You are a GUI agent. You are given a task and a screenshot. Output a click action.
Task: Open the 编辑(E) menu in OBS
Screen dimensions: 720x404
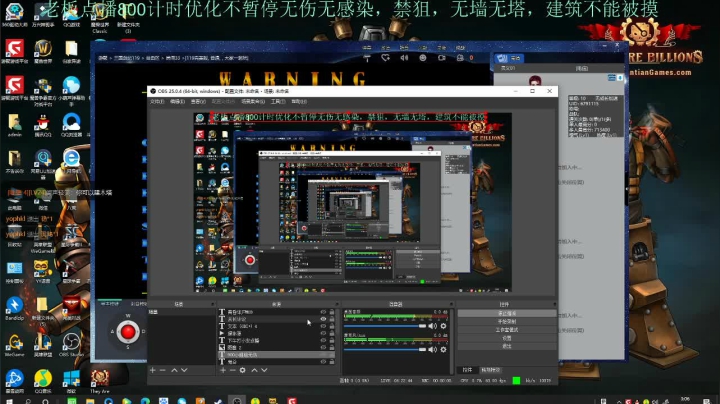[x=177, y=101]
